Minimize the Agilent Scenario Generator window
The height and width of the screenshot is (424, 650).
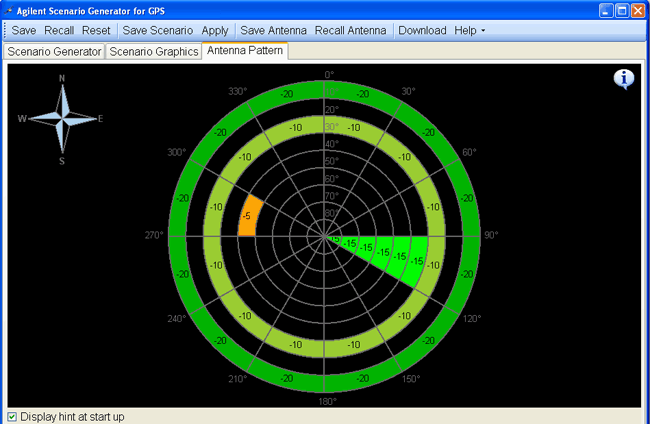click(x=604, y=10)
